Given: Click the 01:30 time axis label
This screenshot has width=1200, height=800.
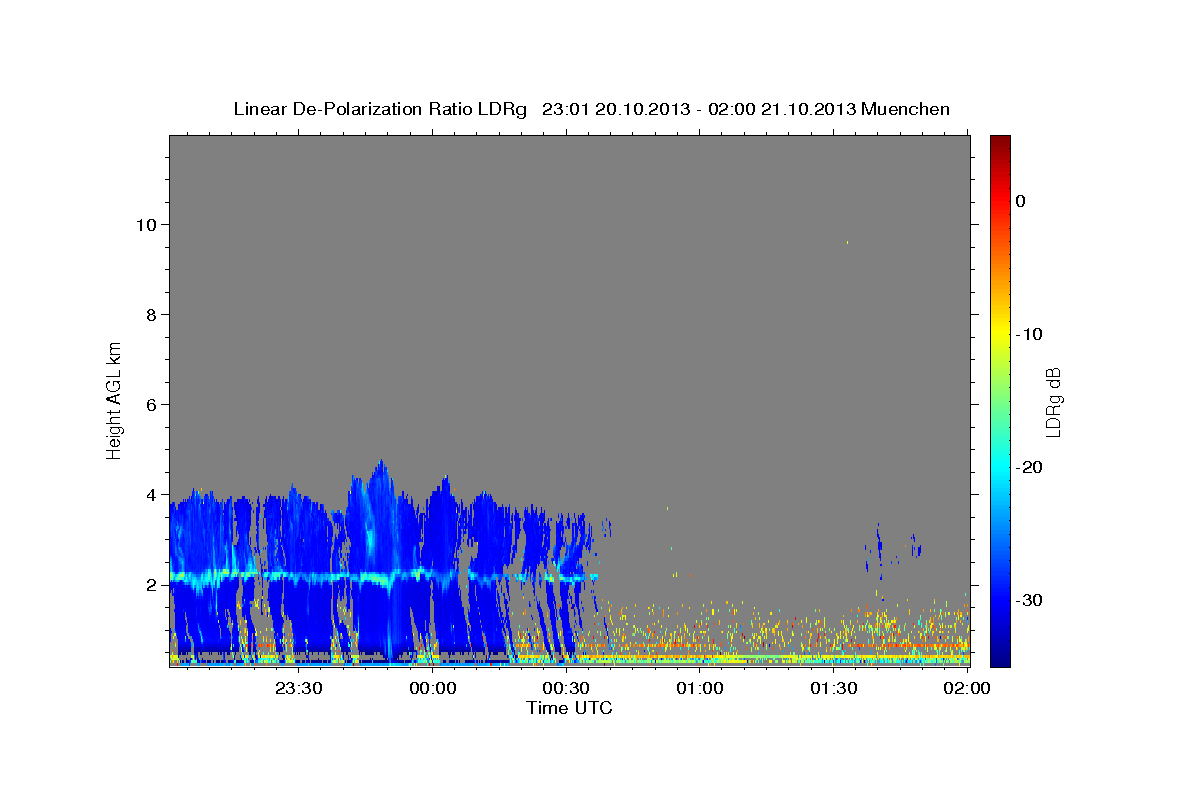Looking at the screenshot, I should tap(834, 688).
